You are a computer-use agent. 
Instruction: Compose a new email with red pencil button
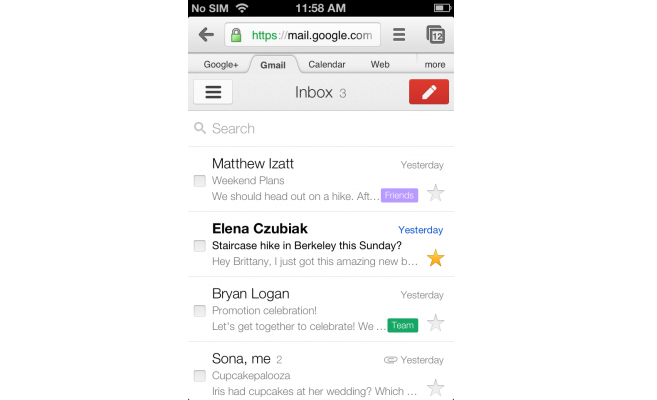point(429,92)
